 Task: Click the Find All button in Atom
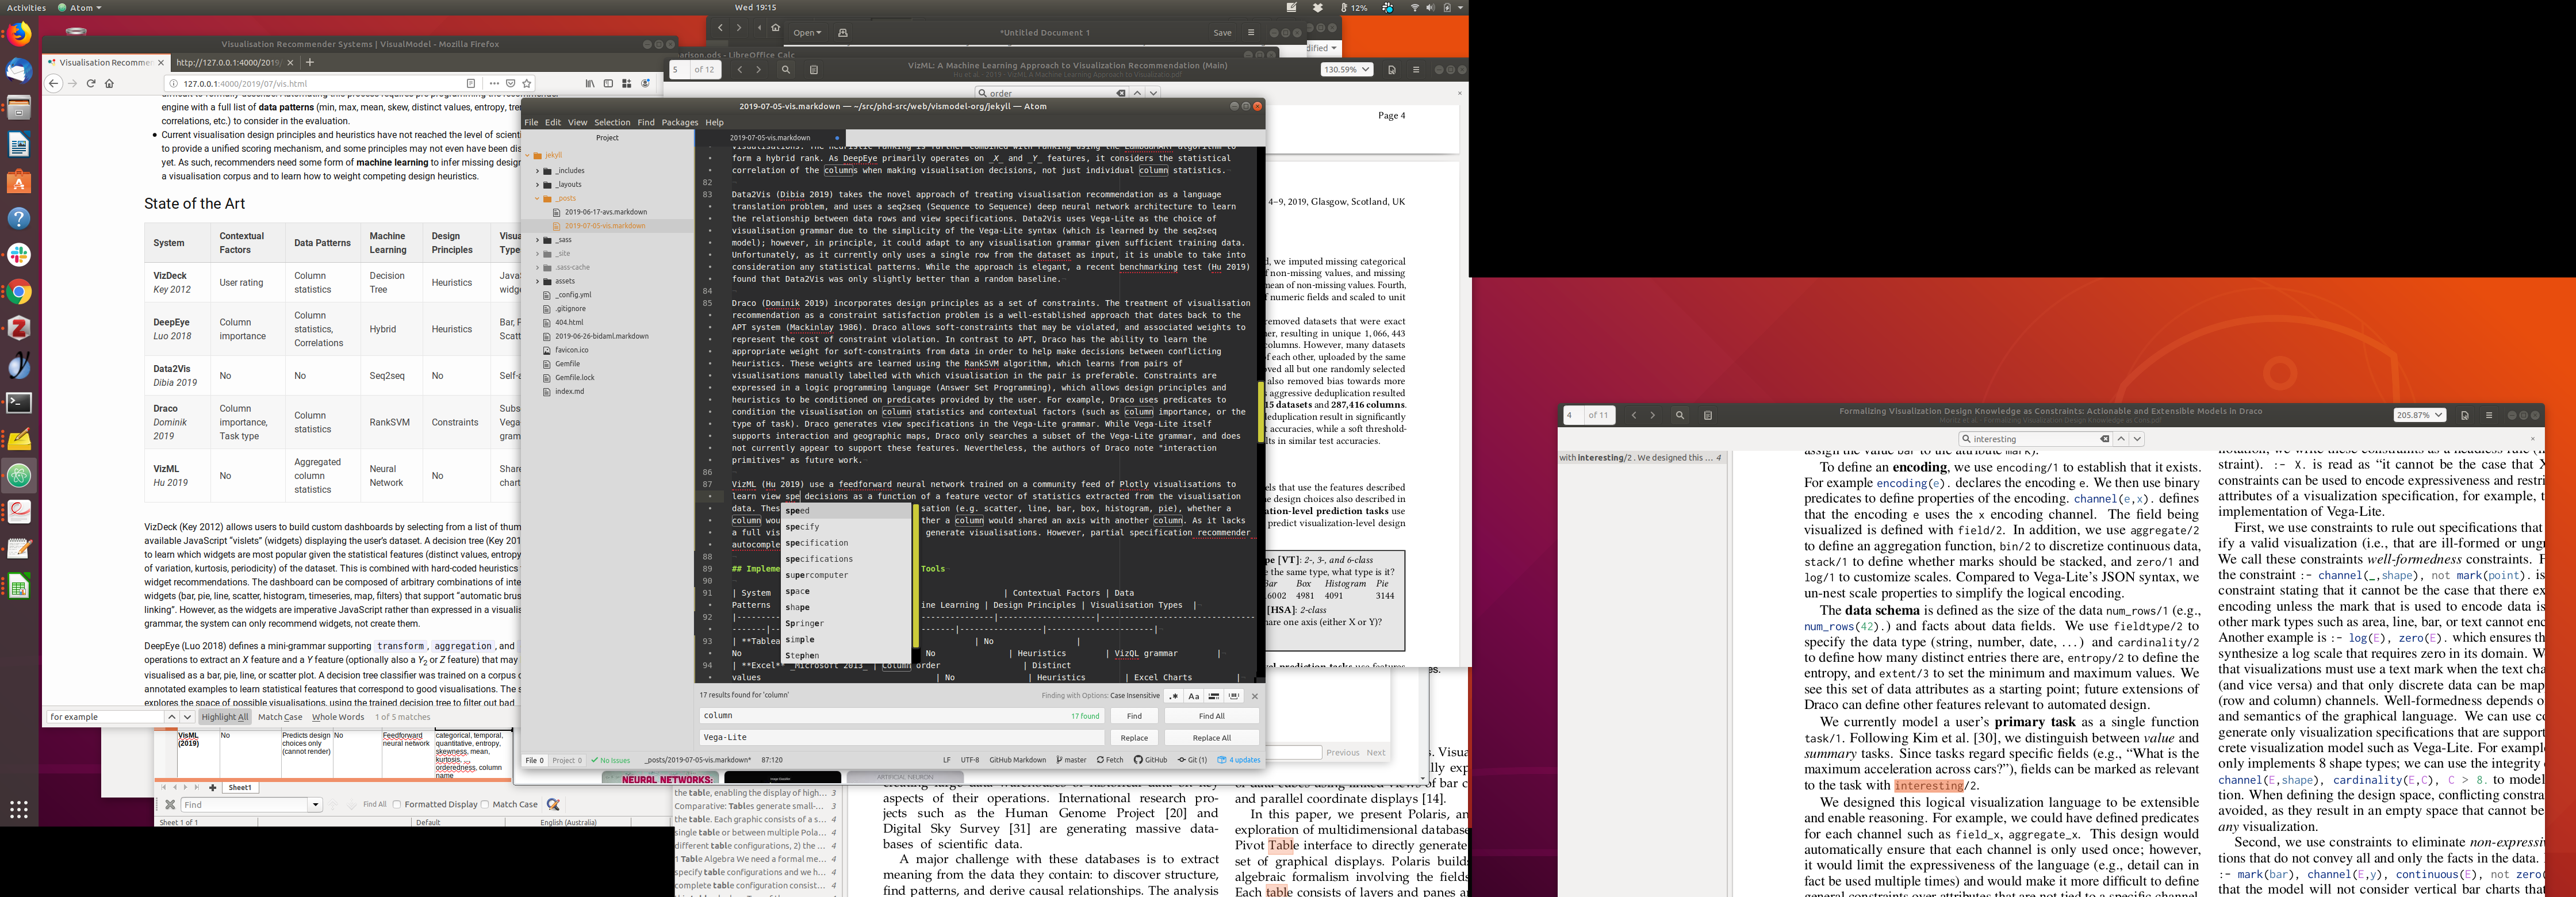[1211, 716]
